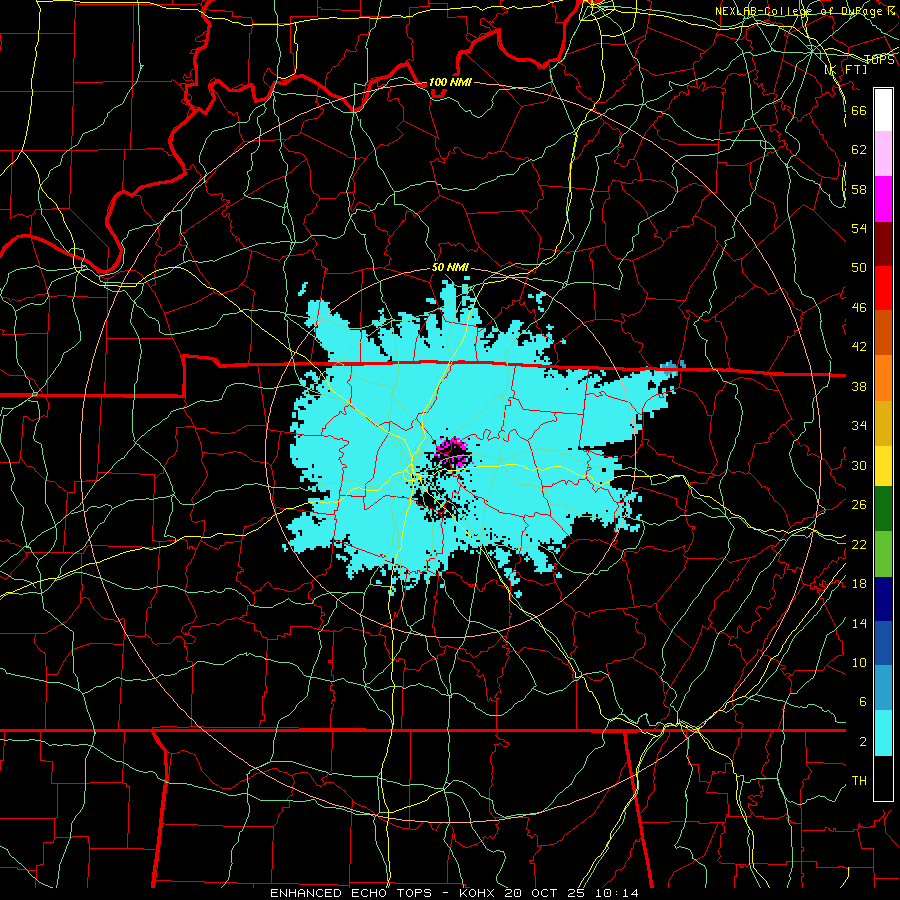Click the 38 legend value label
The height and width of the screenshot is (900, 900).
click(859, 386)
